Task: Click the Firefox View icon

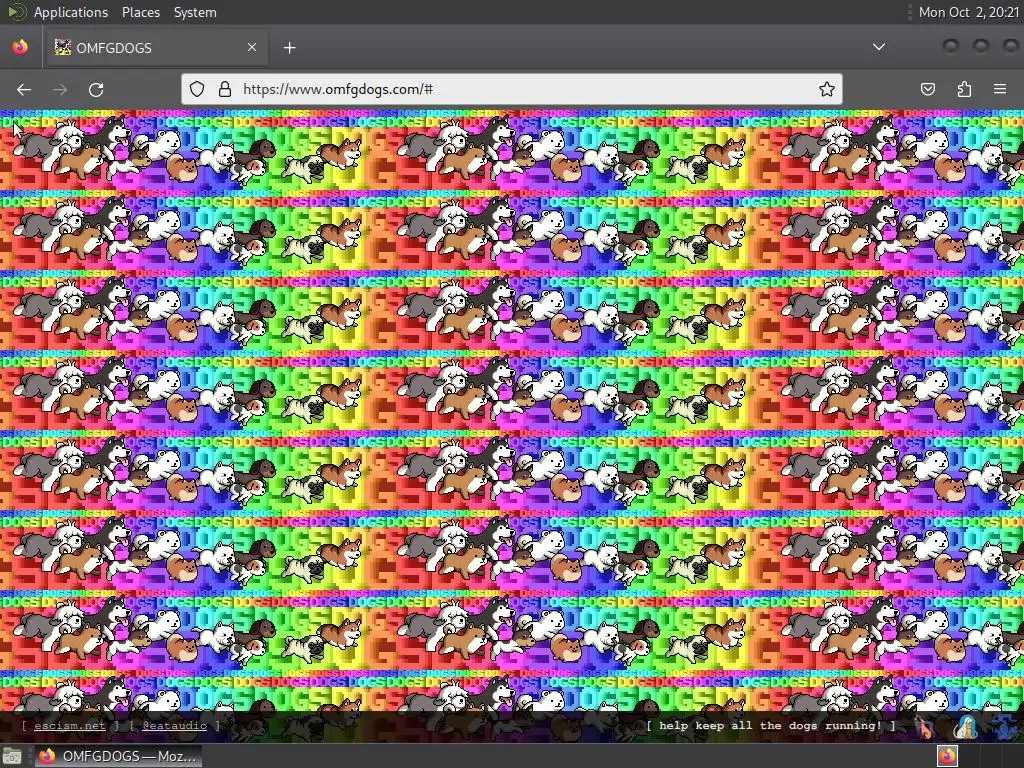Action: 20,47
